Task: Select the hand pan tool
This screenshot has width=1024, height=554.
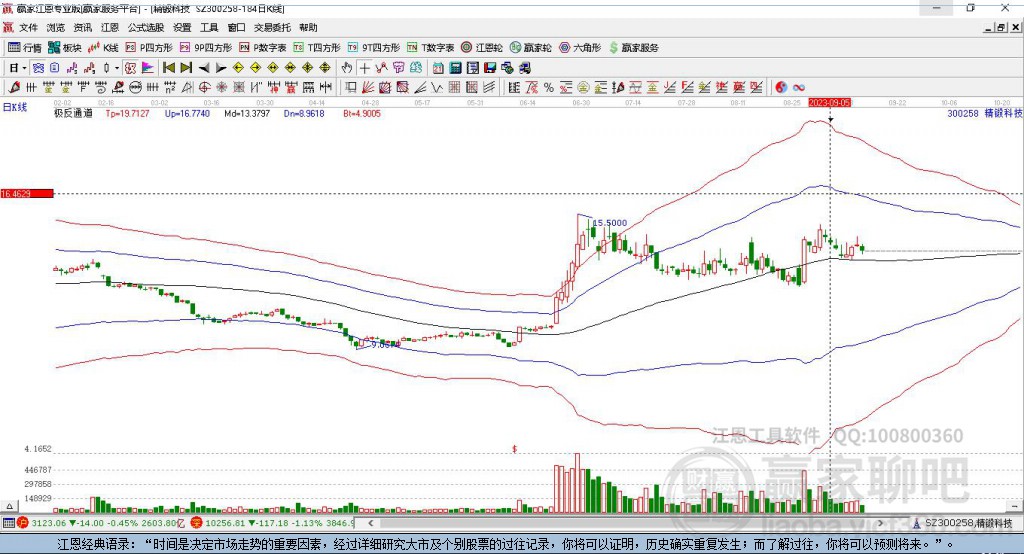Action: (x=346, y=68)
